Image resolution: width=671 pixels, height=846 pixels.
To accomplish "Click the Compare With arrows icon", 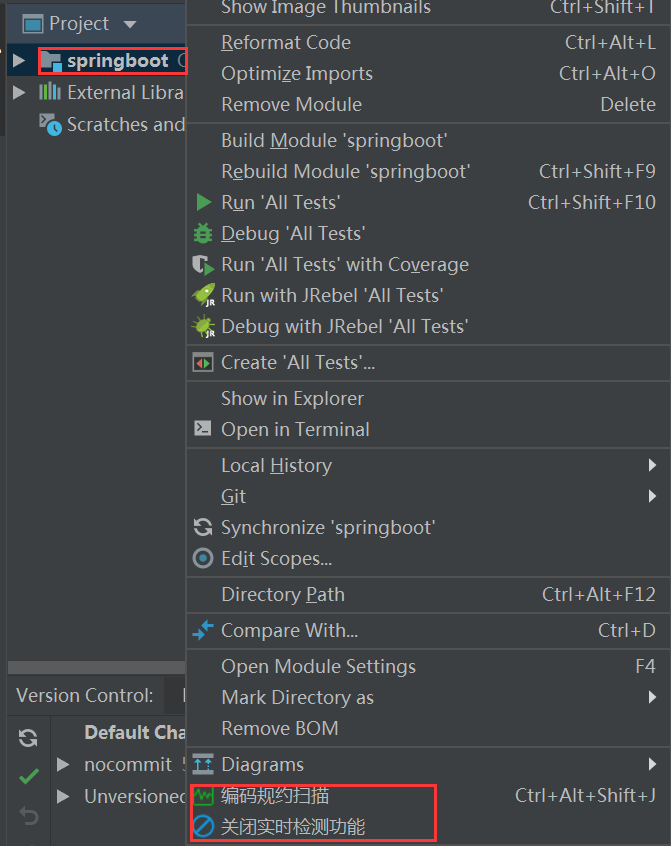I will pyautogui.click(x=203, y=630).
